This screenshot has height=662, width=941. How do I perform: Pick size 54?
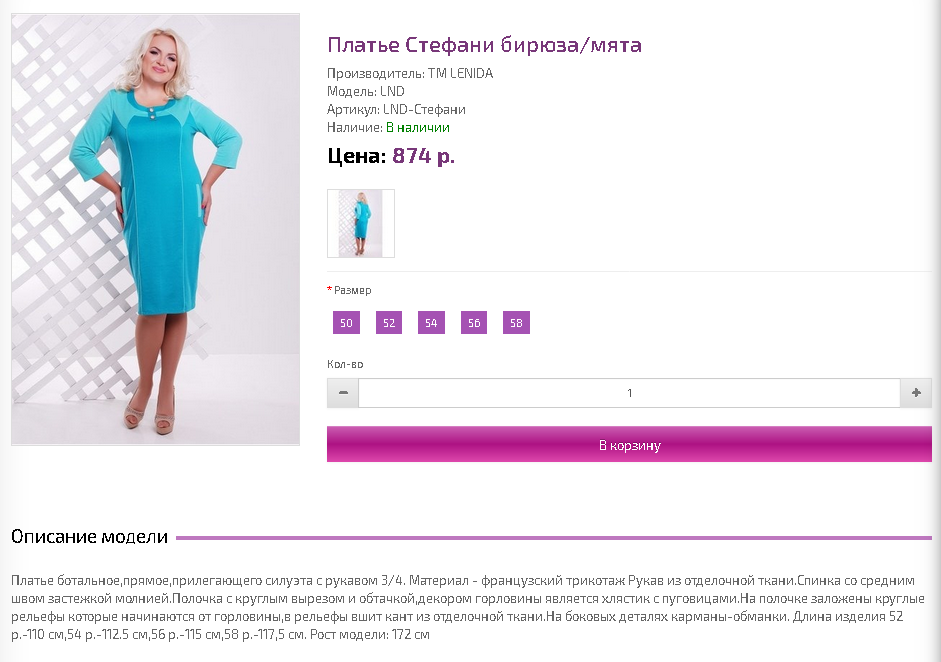[431, 323]
